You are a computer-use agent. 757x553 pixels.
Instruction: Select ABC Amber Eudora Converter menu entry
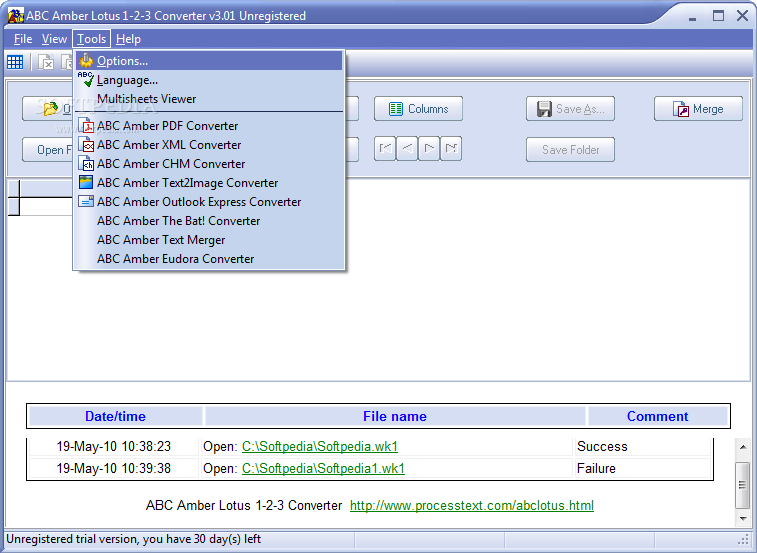tap(209, 259)
